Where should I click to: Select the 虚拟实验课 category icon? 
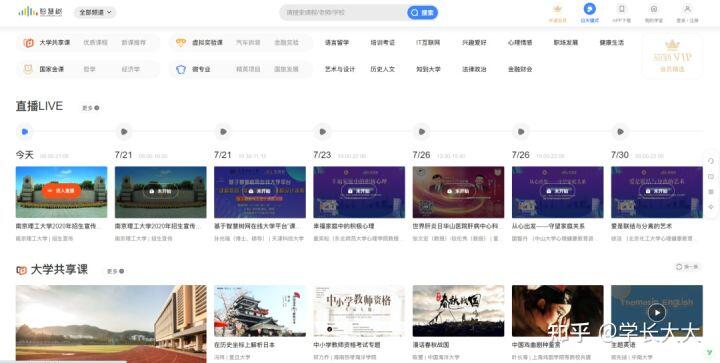click(181, 43)
